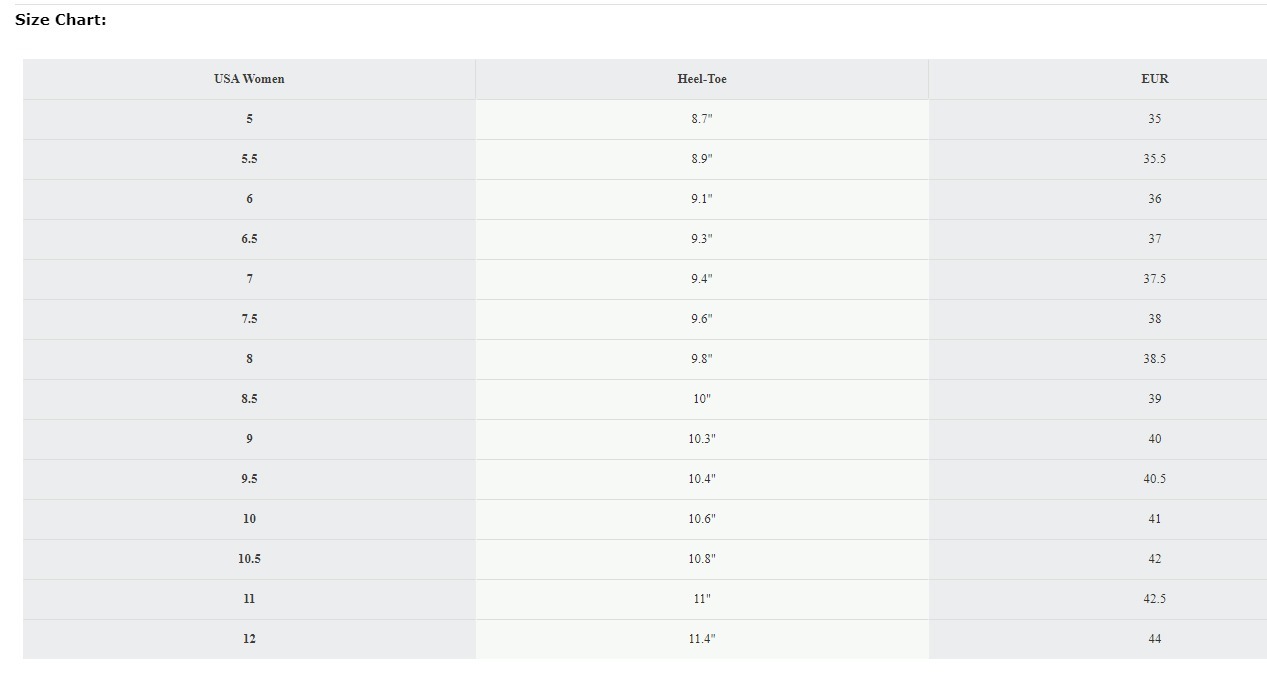Select USA Women size 9.5 cell
Image resolution: width=1267 pixels, height=697 pixels.
pos(249,479)
